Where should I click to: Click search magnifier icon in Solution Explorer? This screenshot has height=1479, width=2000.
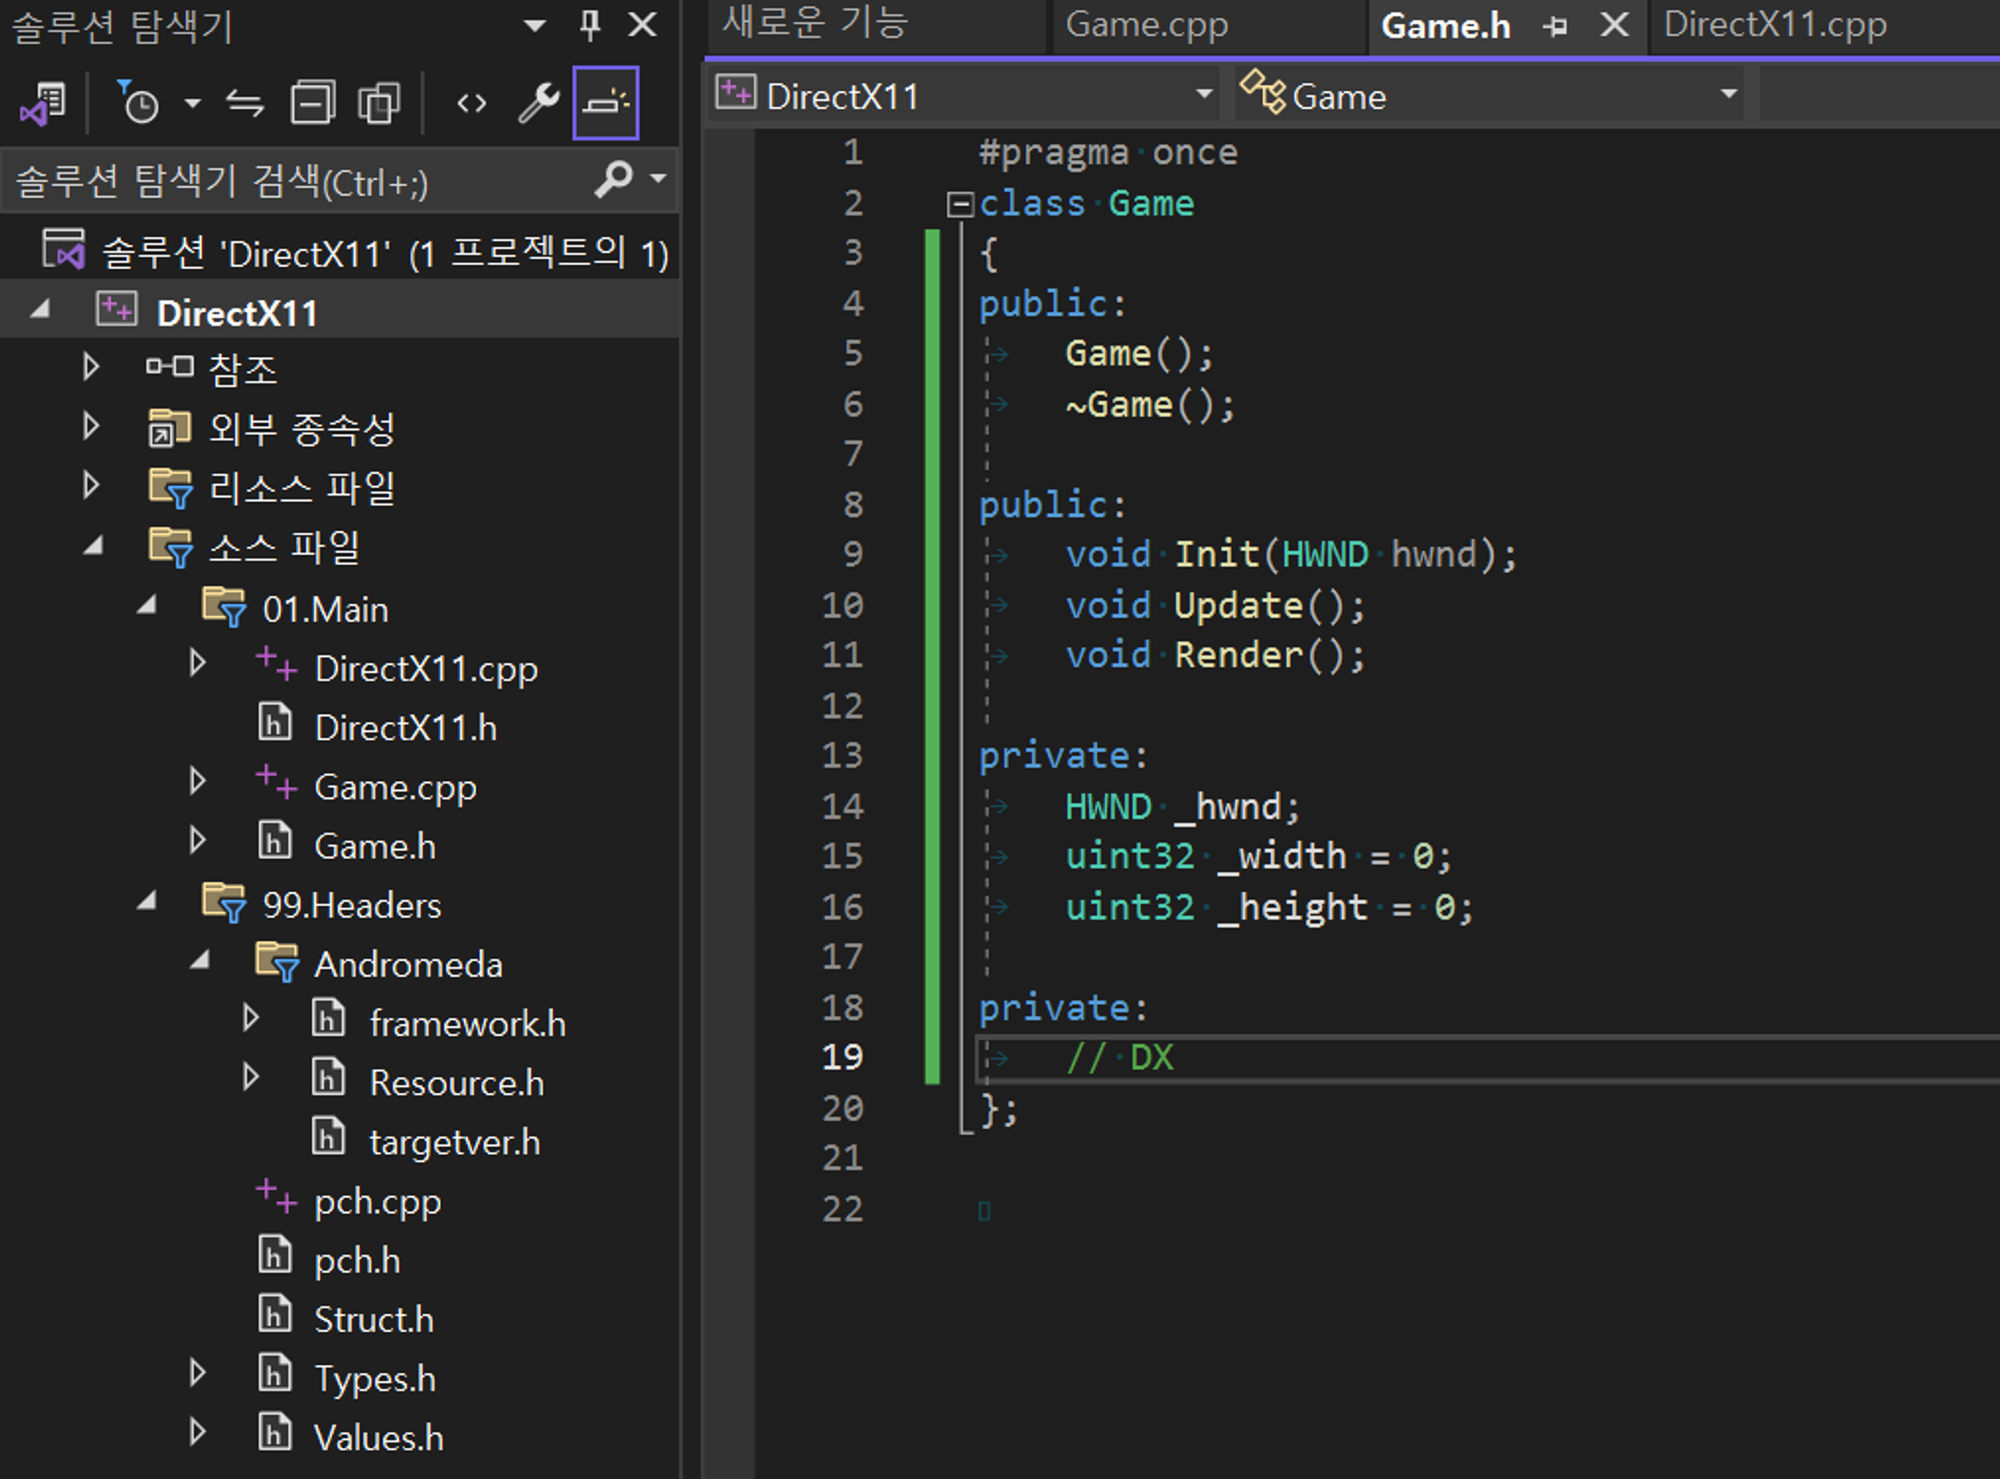613,180
